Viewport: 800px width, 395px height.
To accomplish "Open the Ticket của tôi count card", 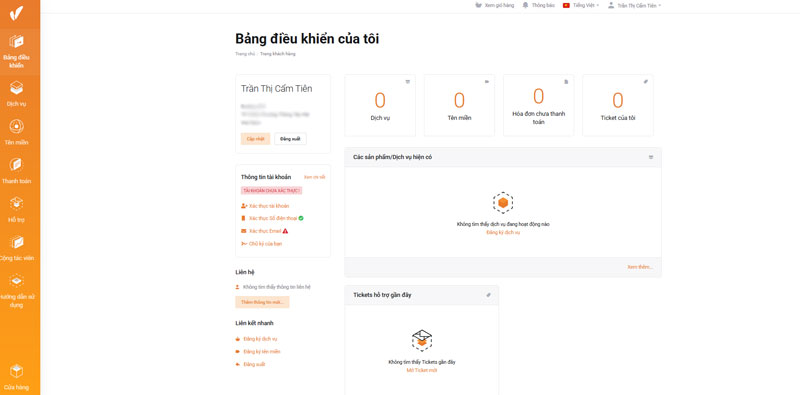I will tap(618, 106).
